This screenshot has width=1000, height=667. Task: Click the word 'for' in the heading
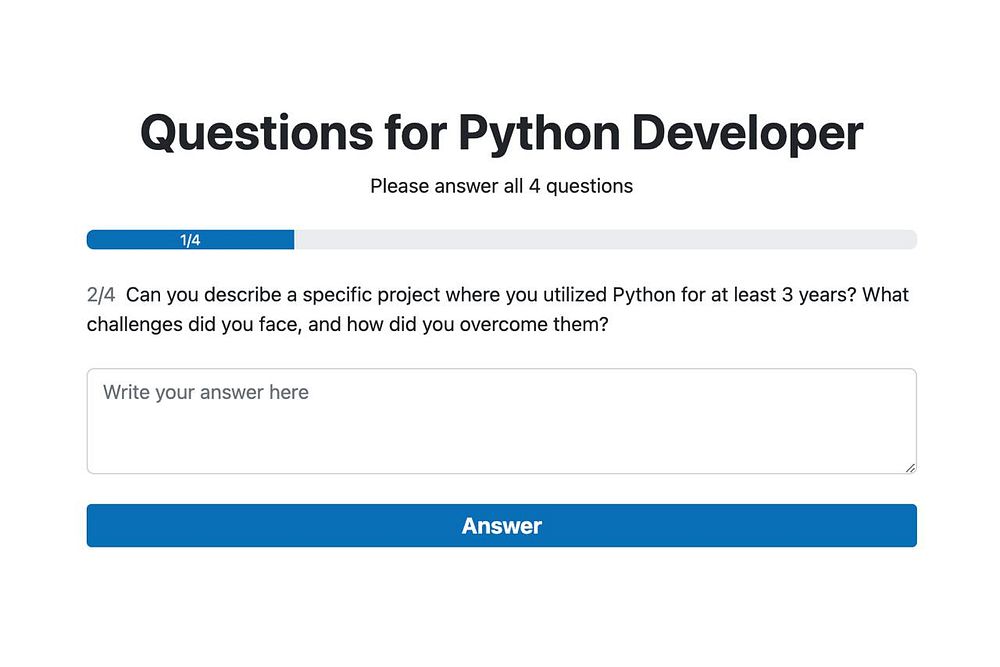click(412, 133)
